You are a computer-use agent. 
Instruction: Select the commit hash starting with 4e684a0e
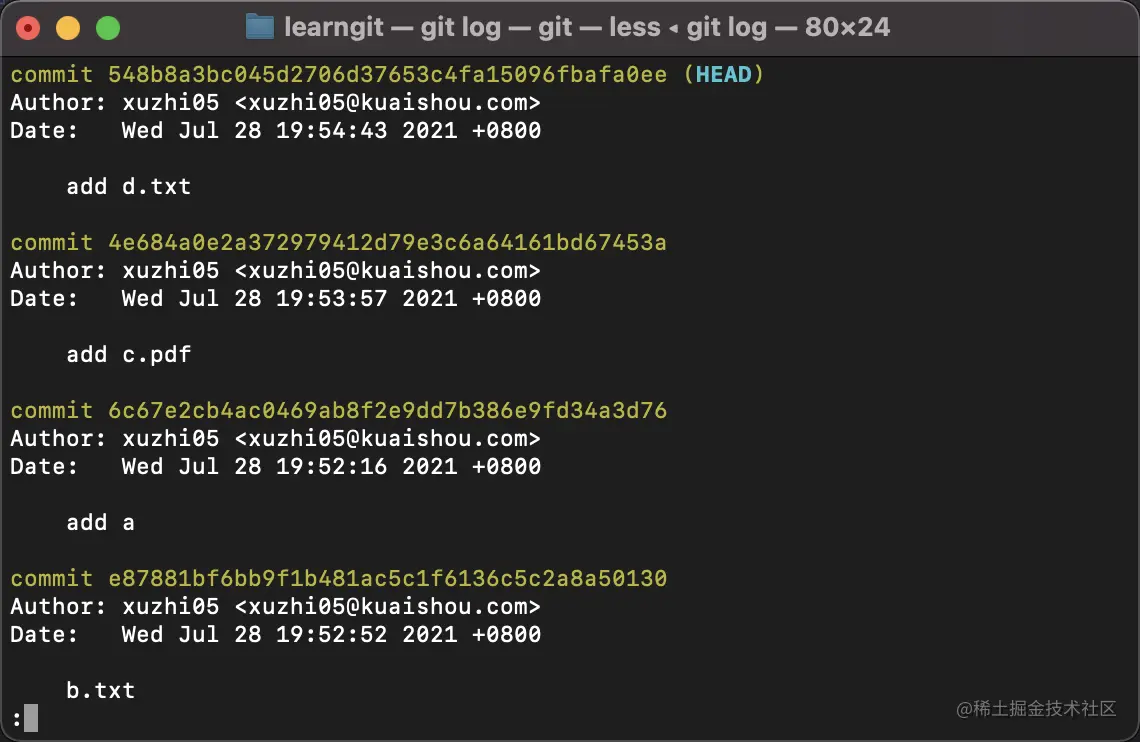pos(387,242)
